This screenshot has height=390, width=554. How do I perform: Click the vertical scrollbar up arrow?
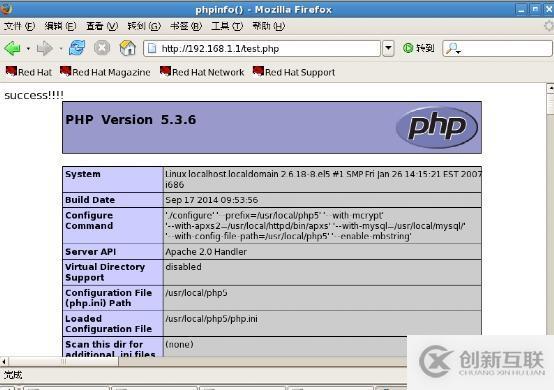tap(550, 88)
